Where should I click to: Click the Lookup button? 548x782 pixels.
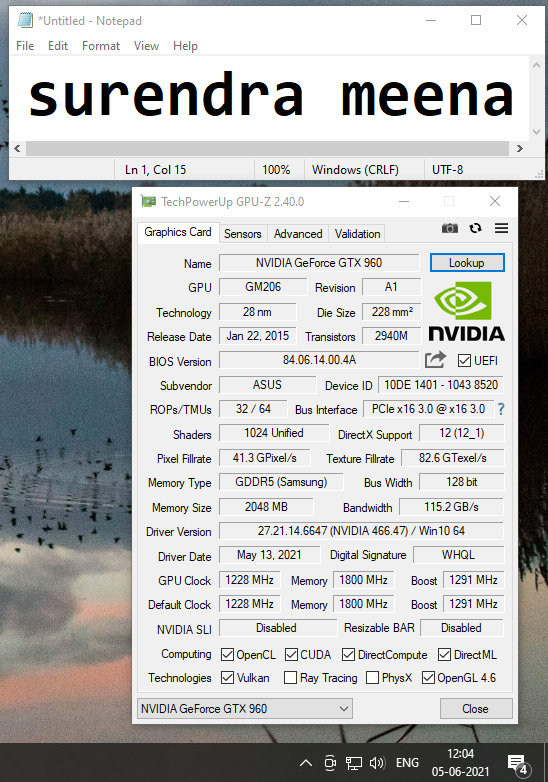click(x=467, y=263)
